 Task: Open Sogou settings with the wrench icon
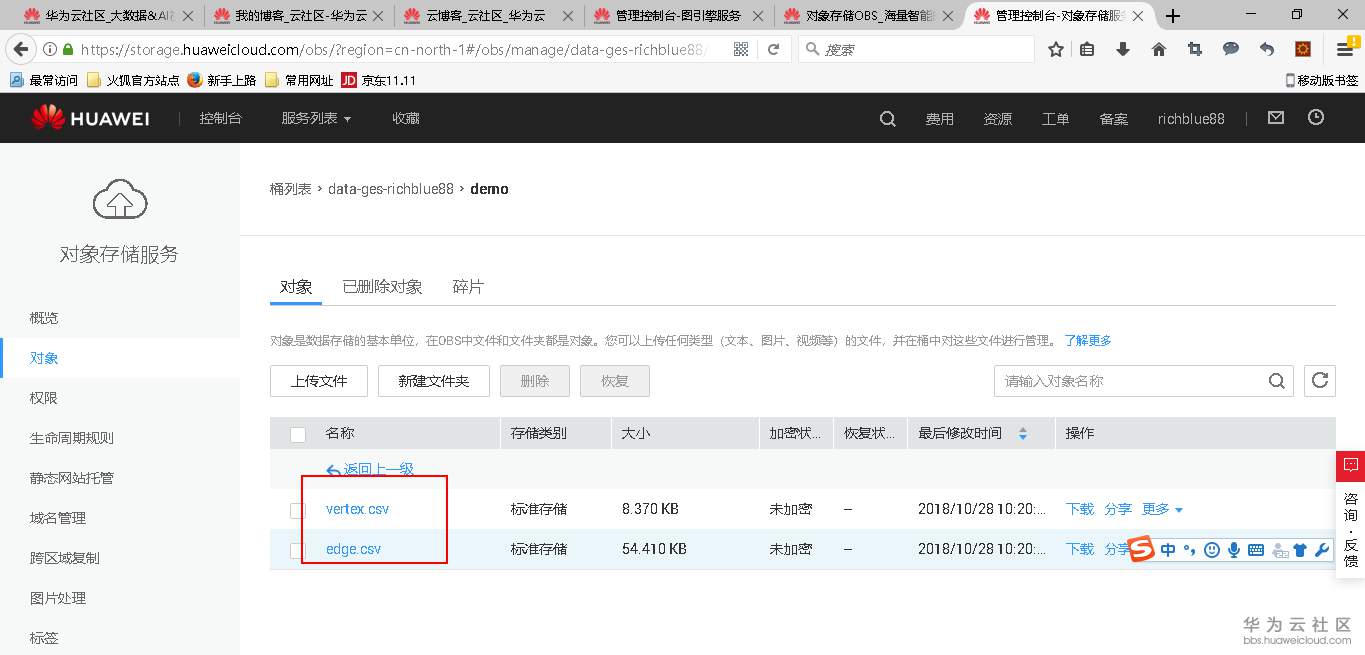pos(1322,549)
